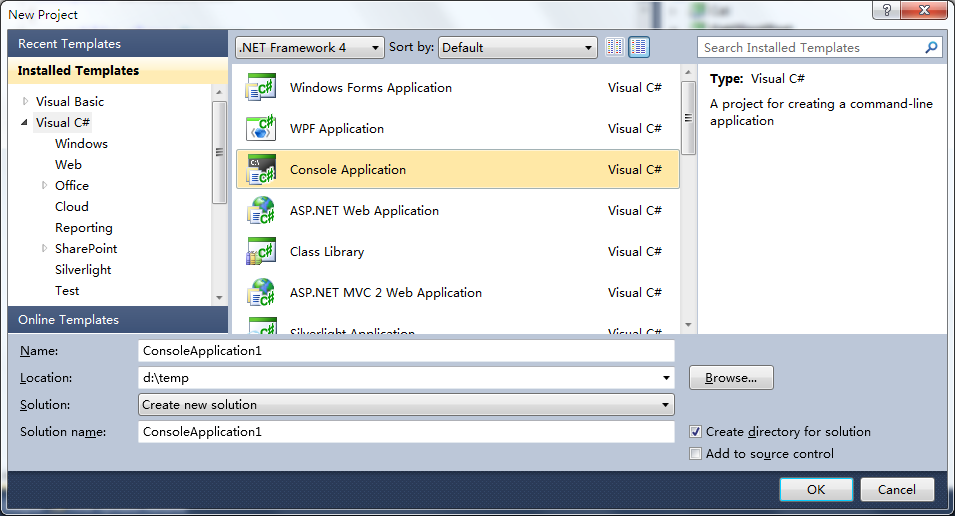Click the search magnifier icon
Image resolution: width=955 pixels, height=516 pixels.
(931, 47)
